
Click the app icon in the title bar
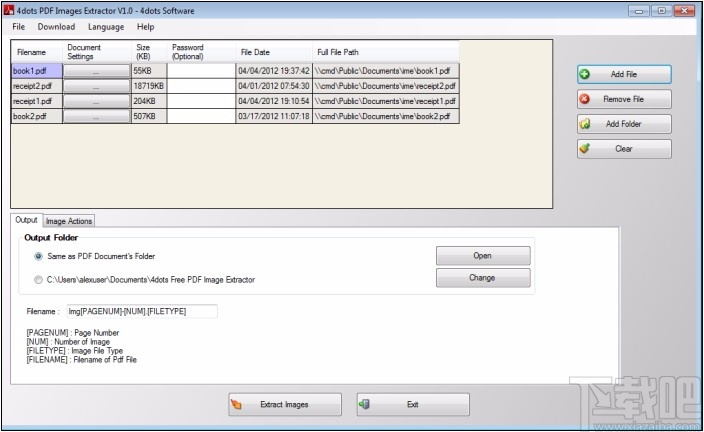click(x=9, y=10)
